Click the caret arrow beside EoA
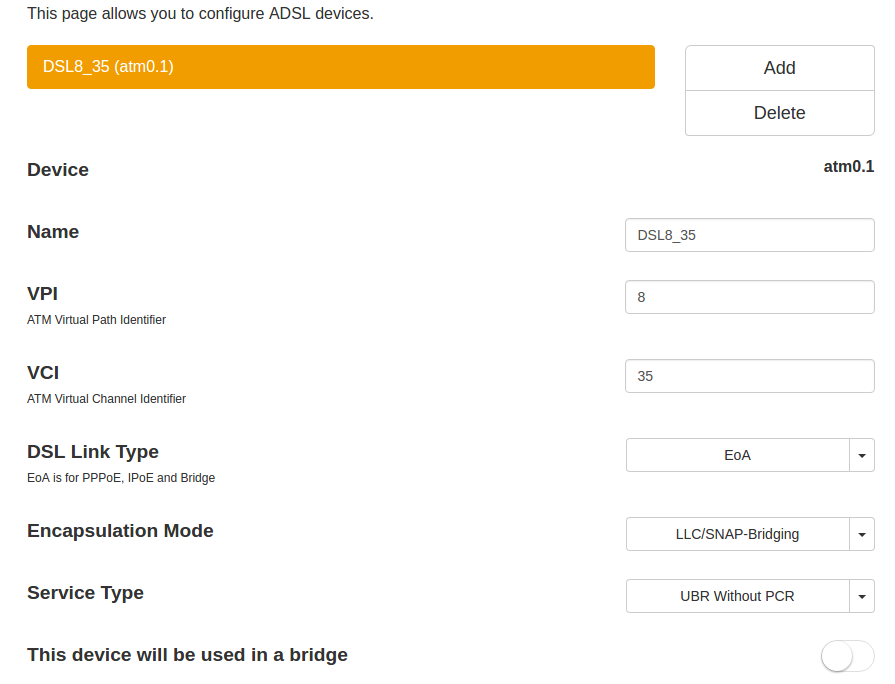The width and height of the screenshot is (895, 684). click(862, 455)
